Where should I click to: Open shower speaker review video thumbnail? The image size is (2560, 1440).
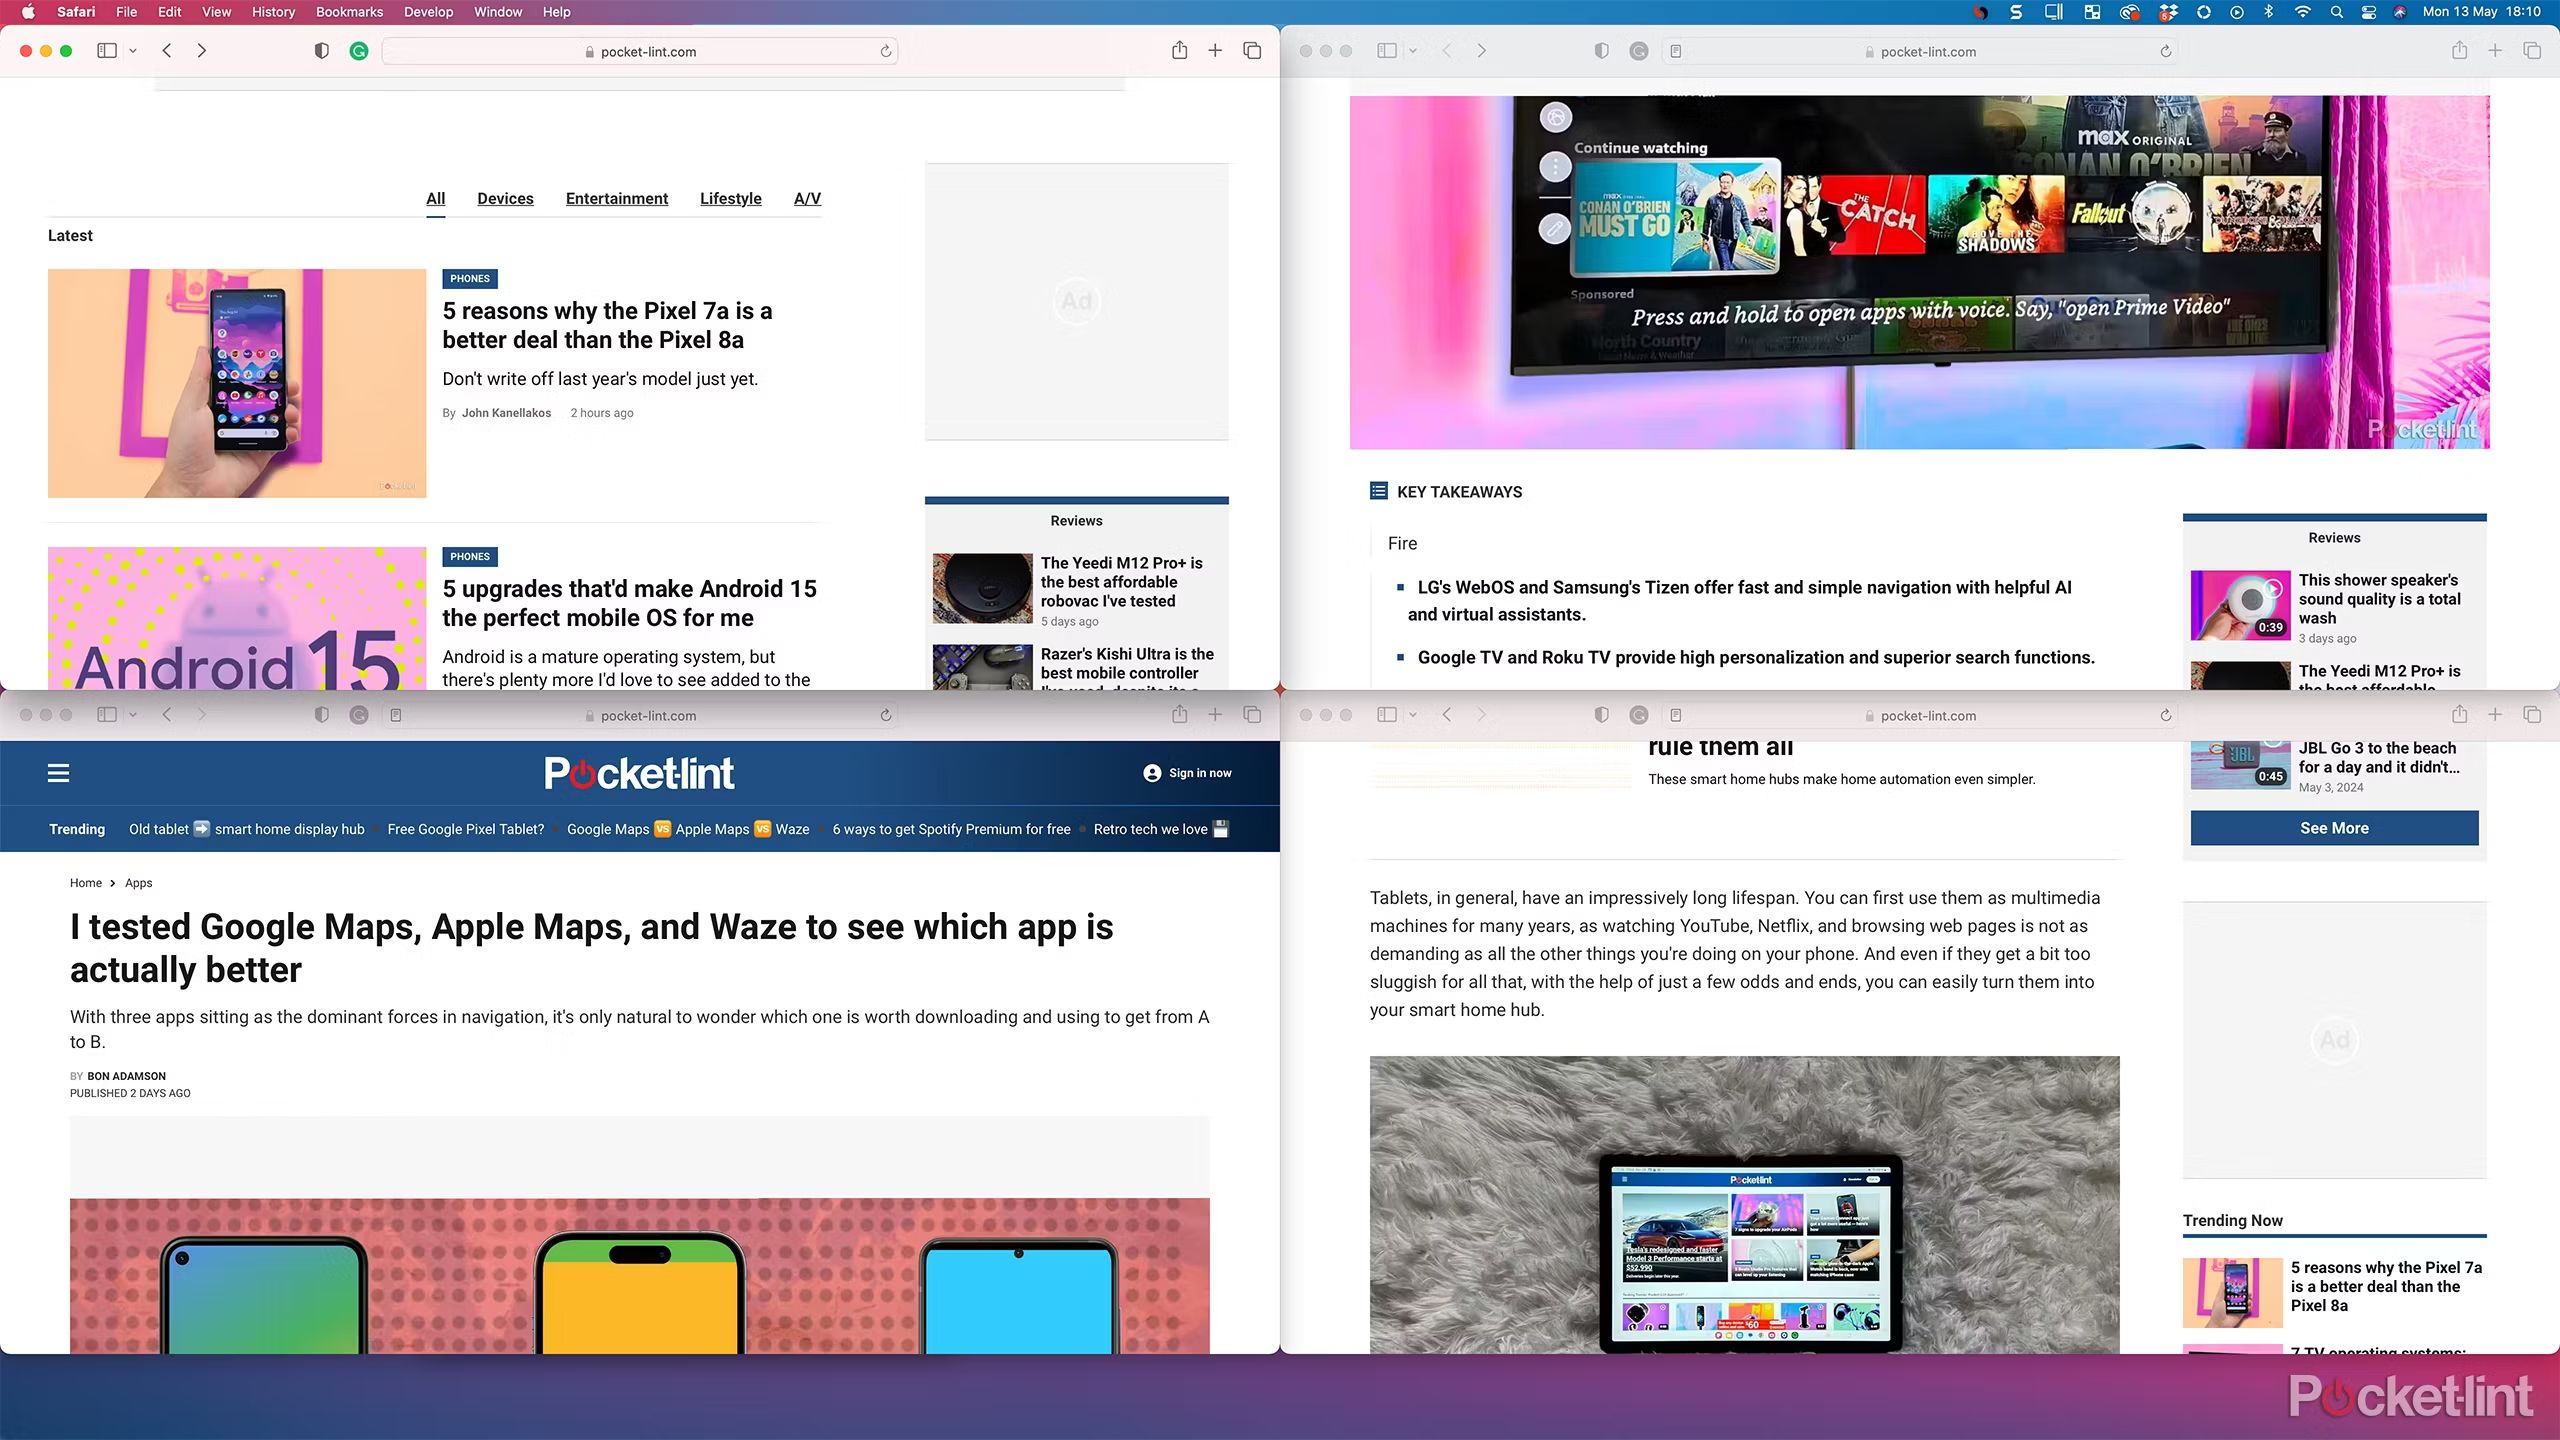2240,605
